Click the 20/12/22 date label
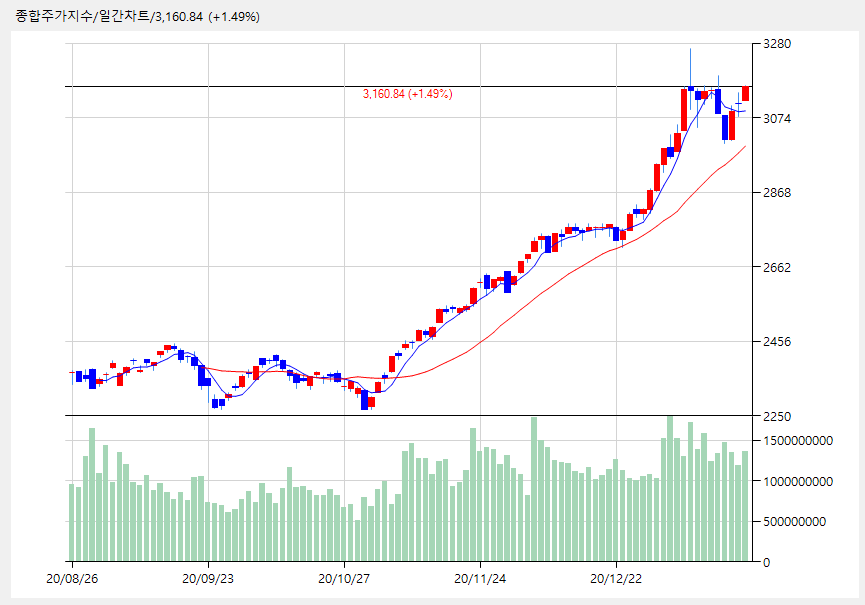865x605 pixels. [616, 579]
